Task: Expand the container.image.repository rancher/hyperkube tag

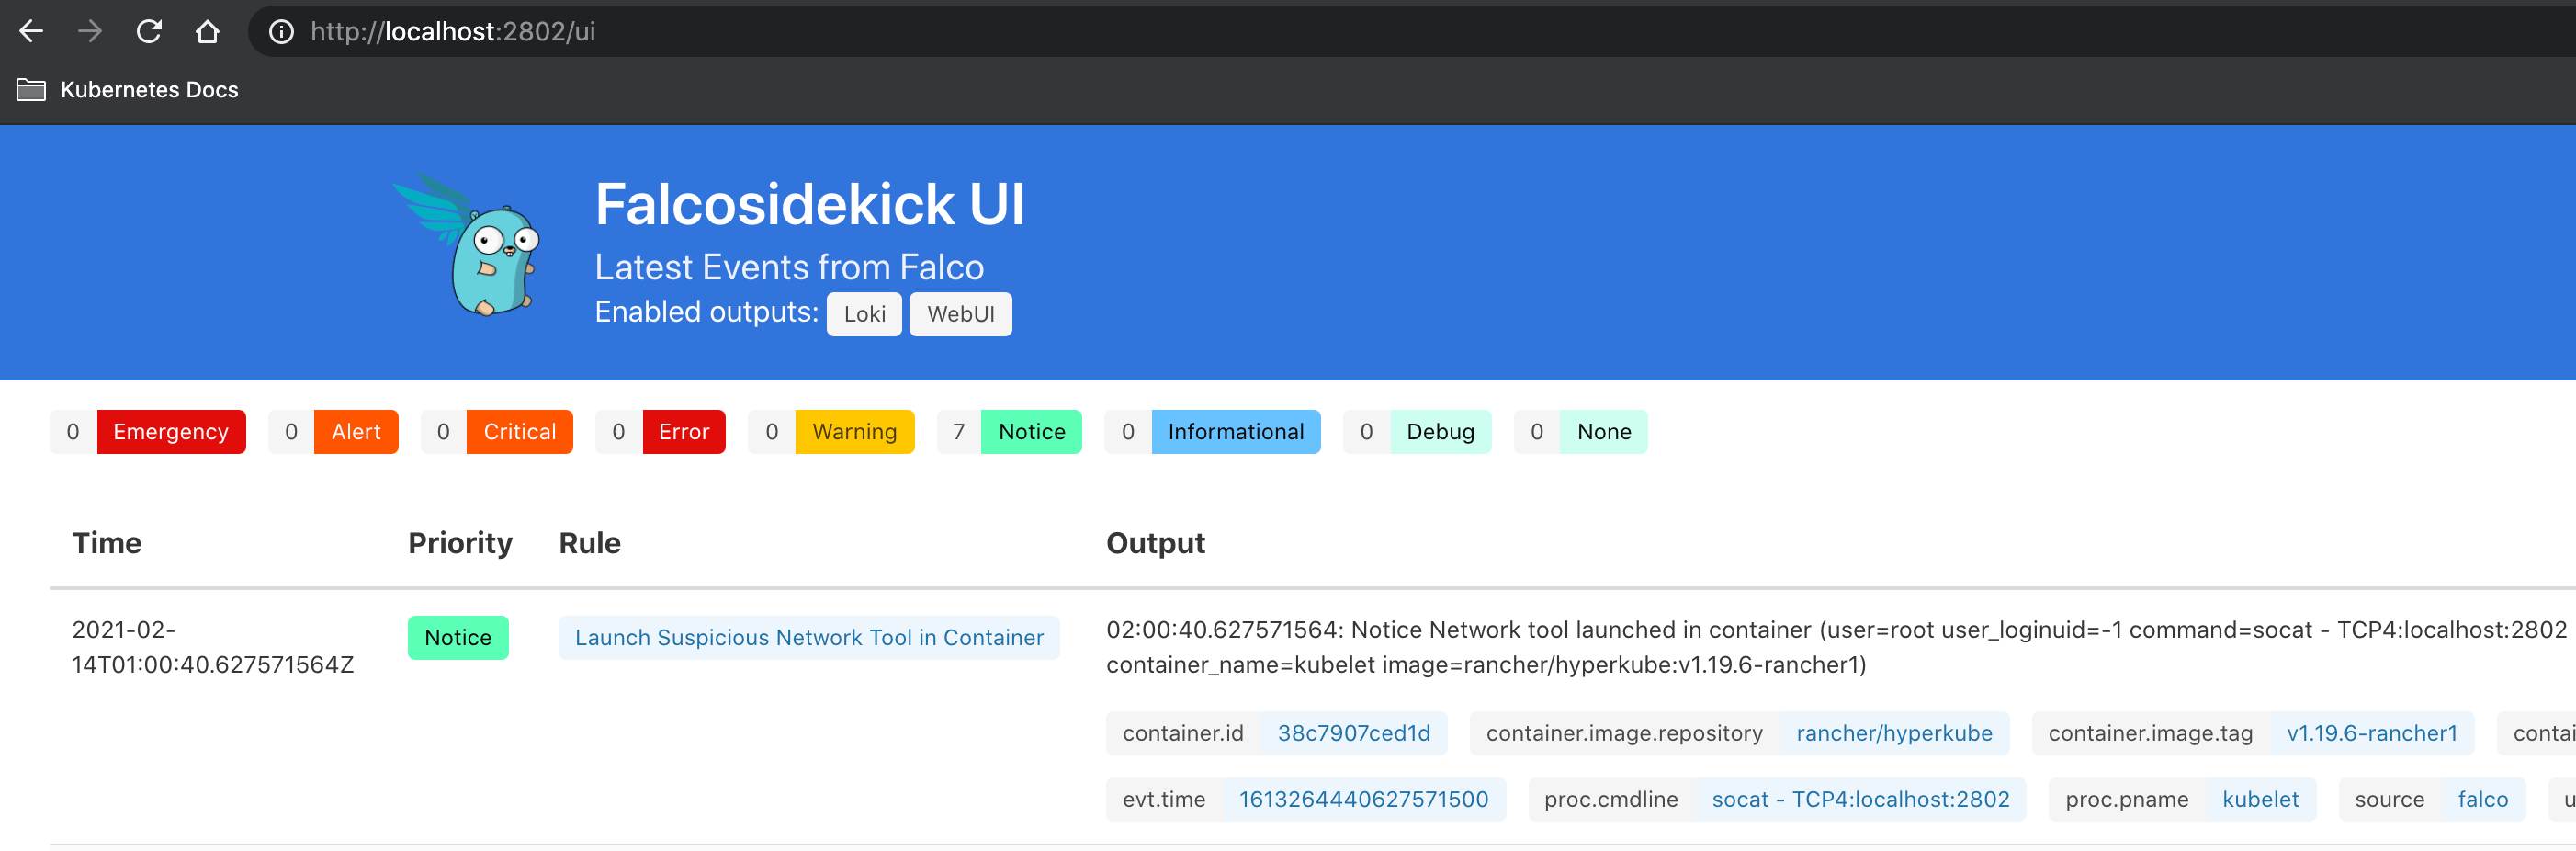Action: click(1895, 733)
